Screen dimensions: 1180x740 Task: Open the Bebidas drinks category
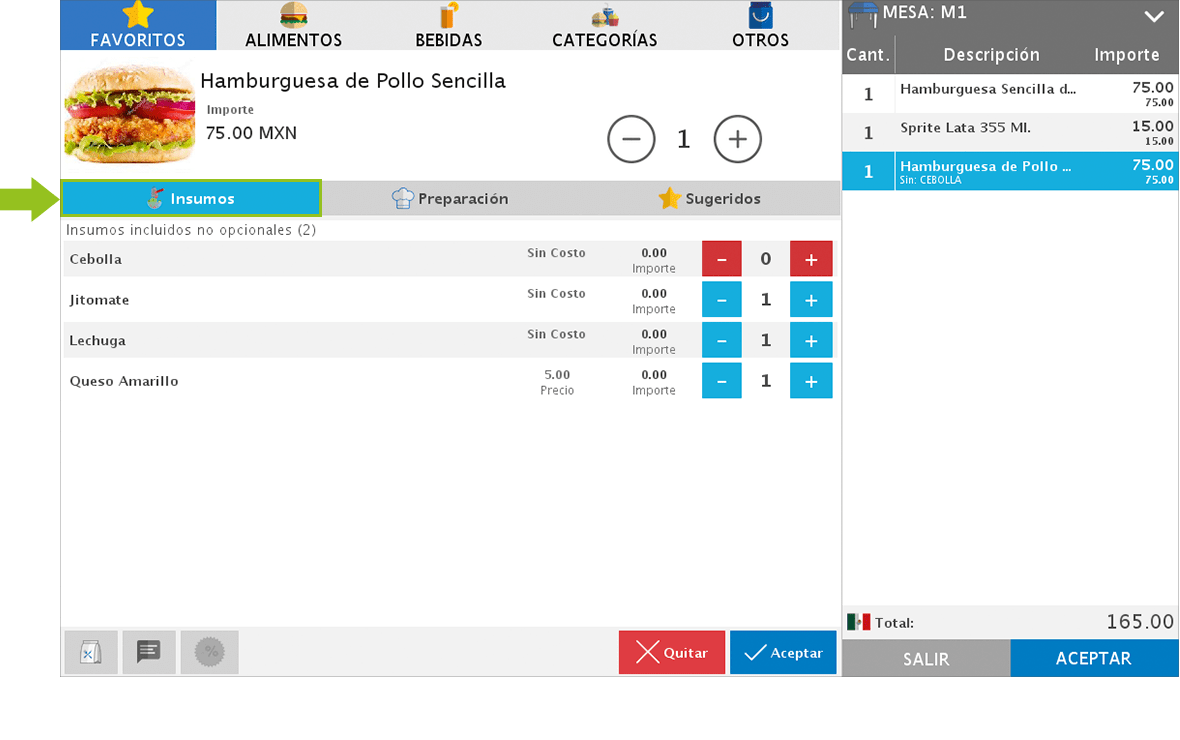[449, 26]
